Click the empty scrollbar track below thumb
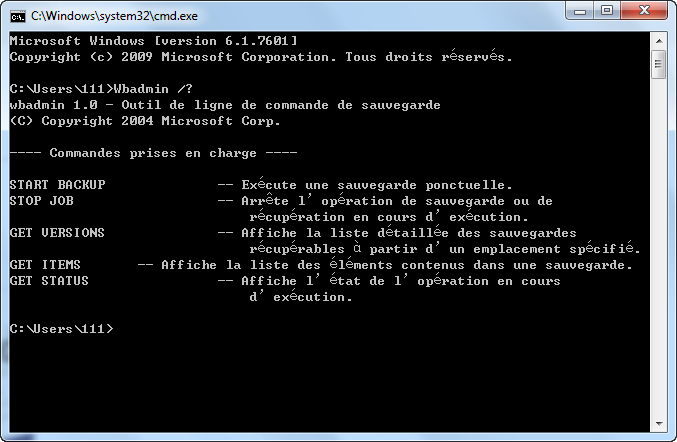677x442 pixels. pos(659,246)
